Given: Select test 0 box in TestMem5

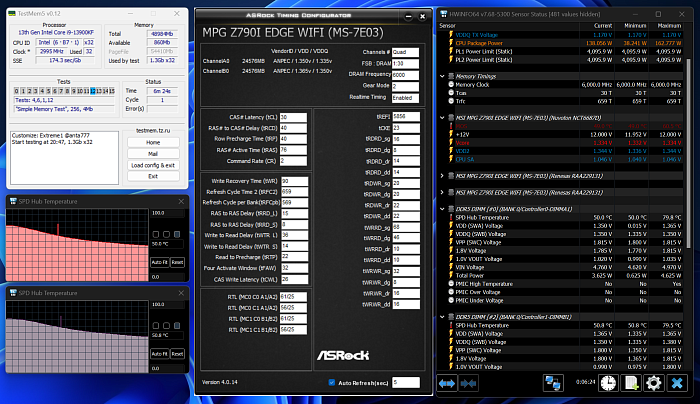Looking at the screenshot, I should tap(17, 91).
